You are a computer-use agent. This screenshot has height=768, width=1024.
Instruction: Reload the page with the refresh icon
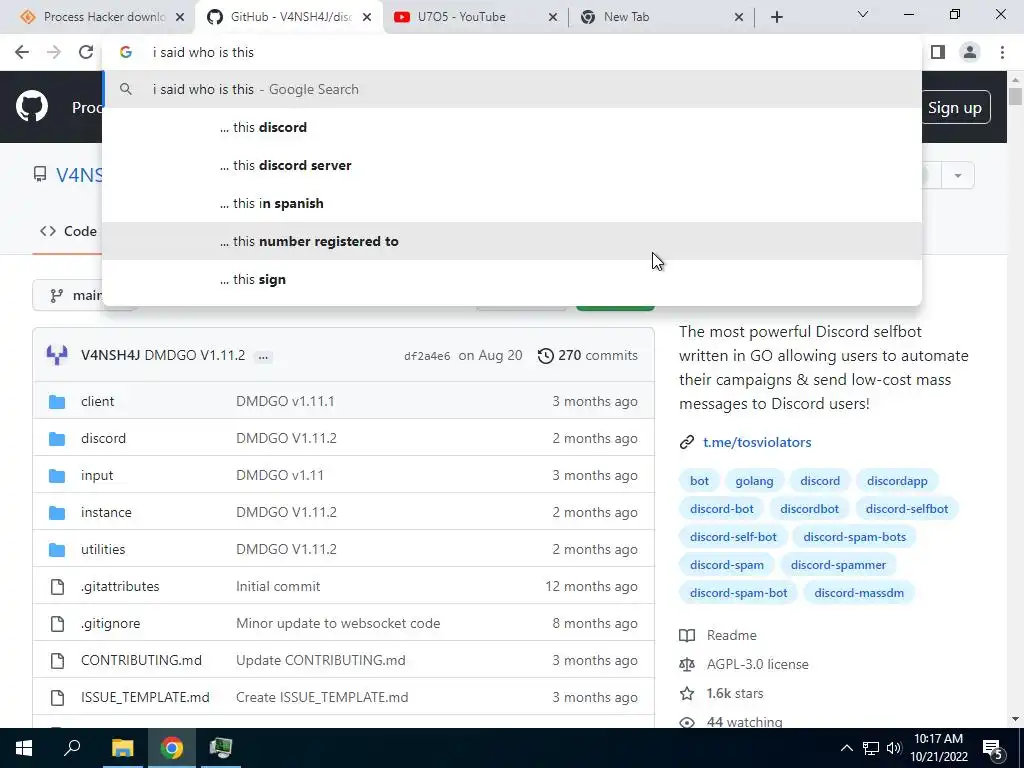pyautogui.click(x=86, y=52)
